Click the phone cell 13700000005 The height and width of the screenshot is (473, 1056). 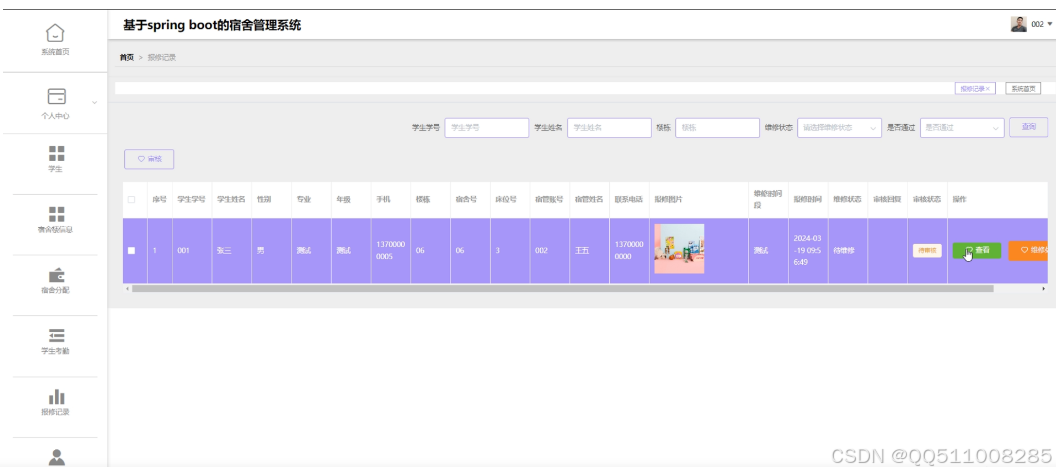390,250
